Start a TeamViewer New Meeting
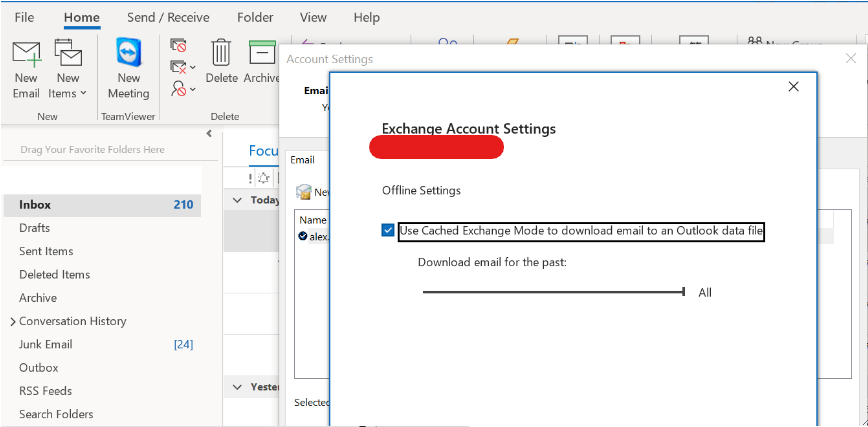Screen dimensions: 868x427 click(128, 70)
